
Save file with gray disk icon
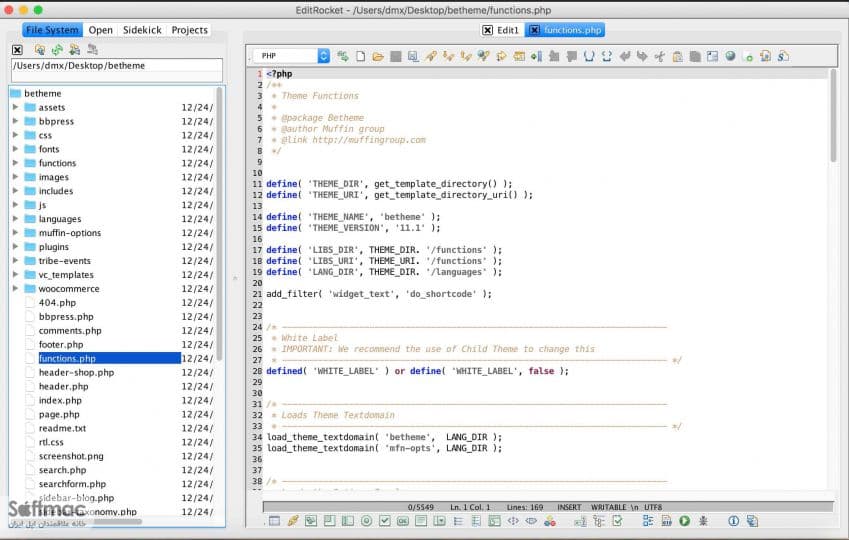click(x=396, y=56)
